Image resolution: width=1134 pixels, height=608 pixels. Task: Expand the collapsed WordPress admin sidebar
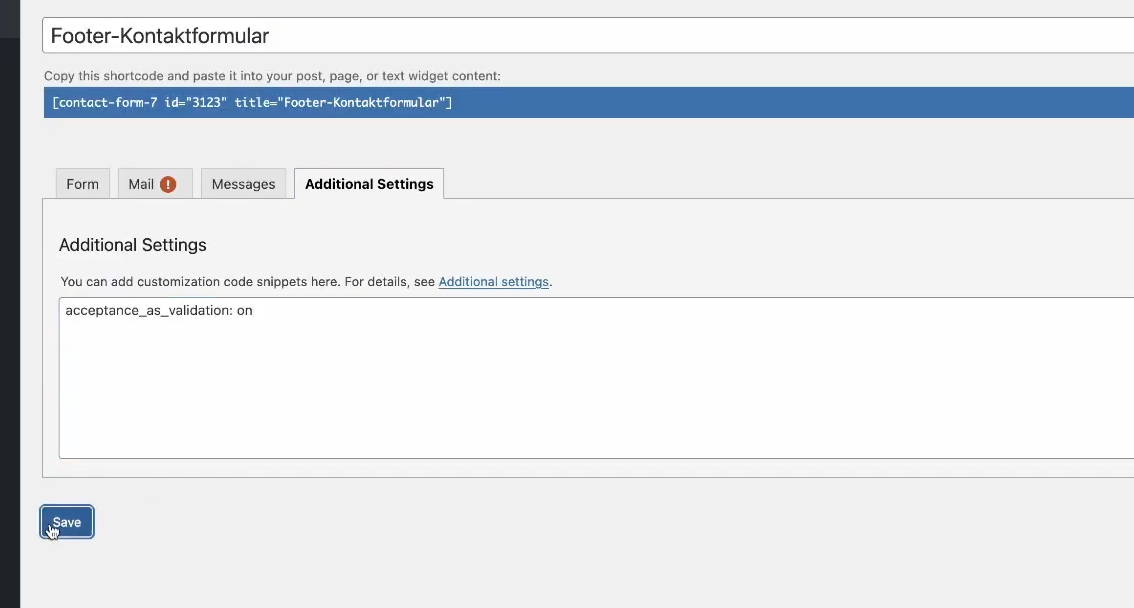(10, 300)
